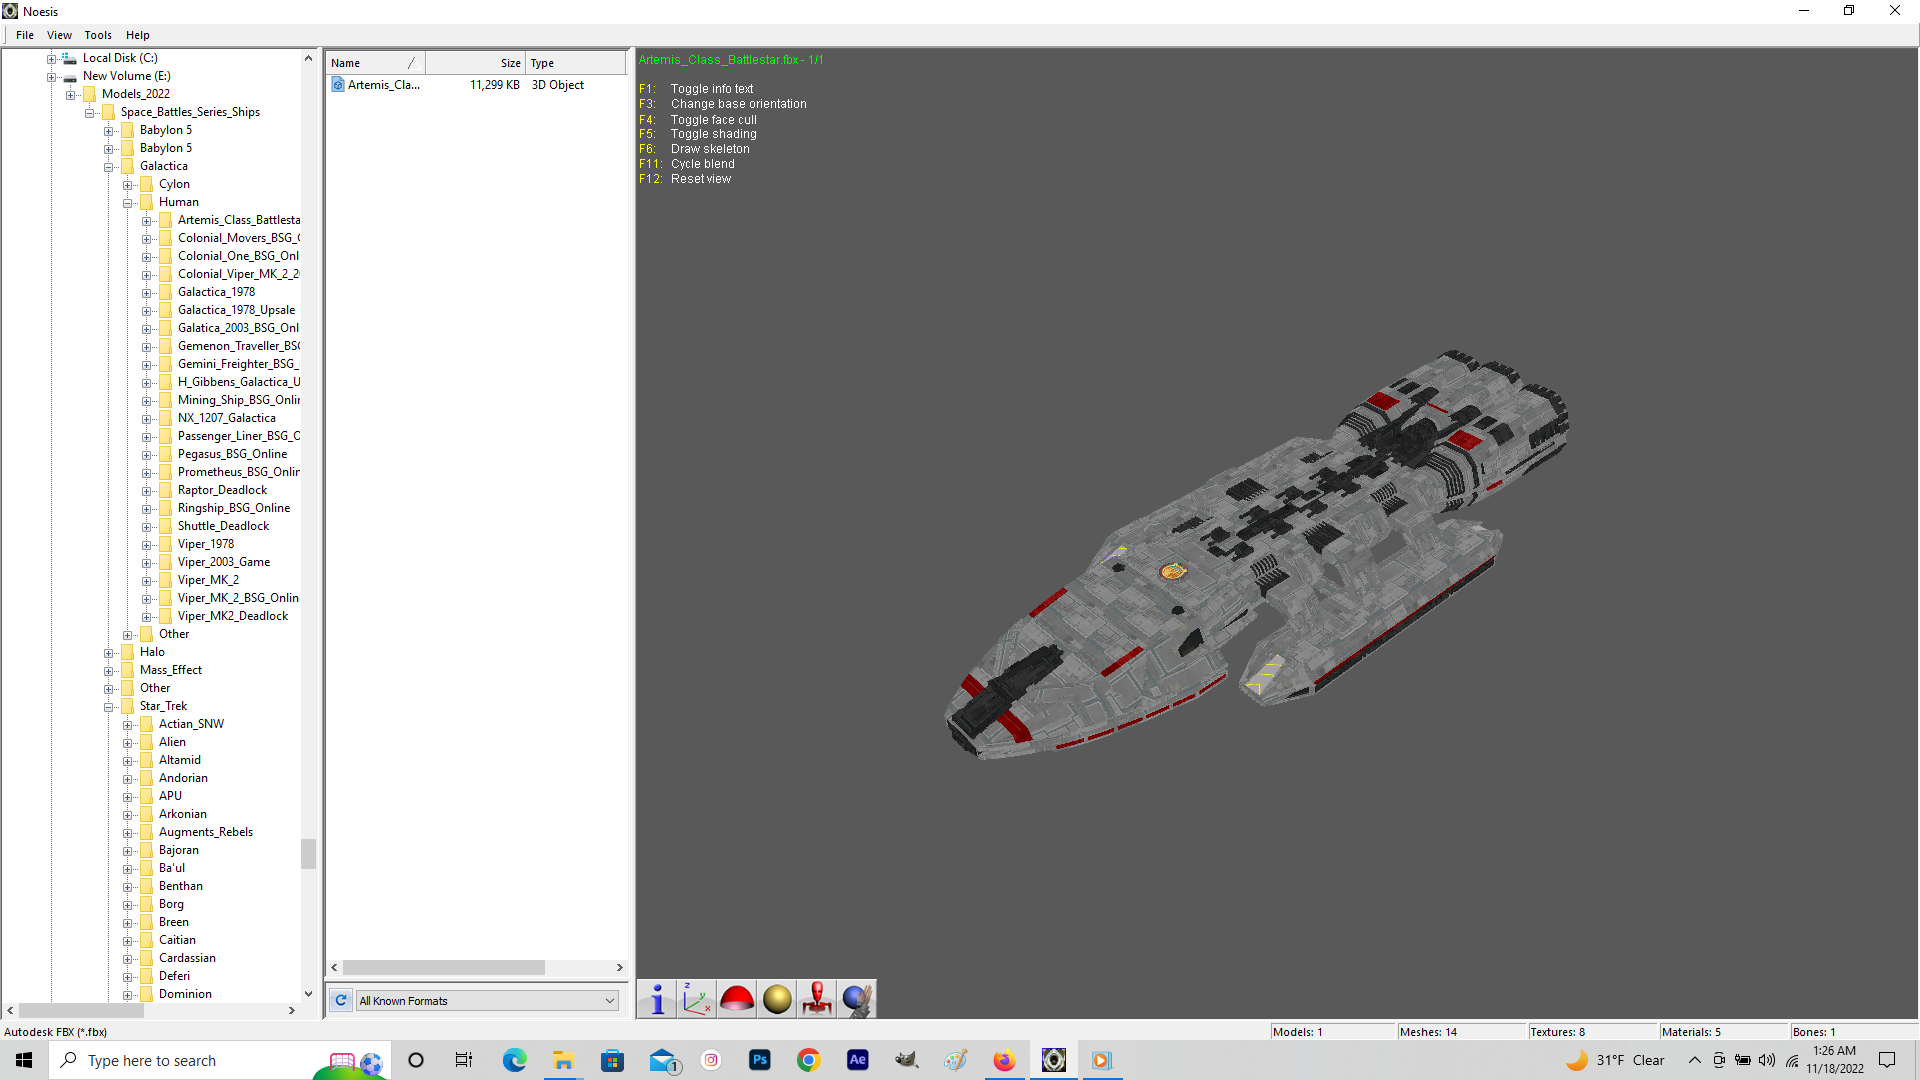Click the XYZ axes orientation icon

pos(697,999)
